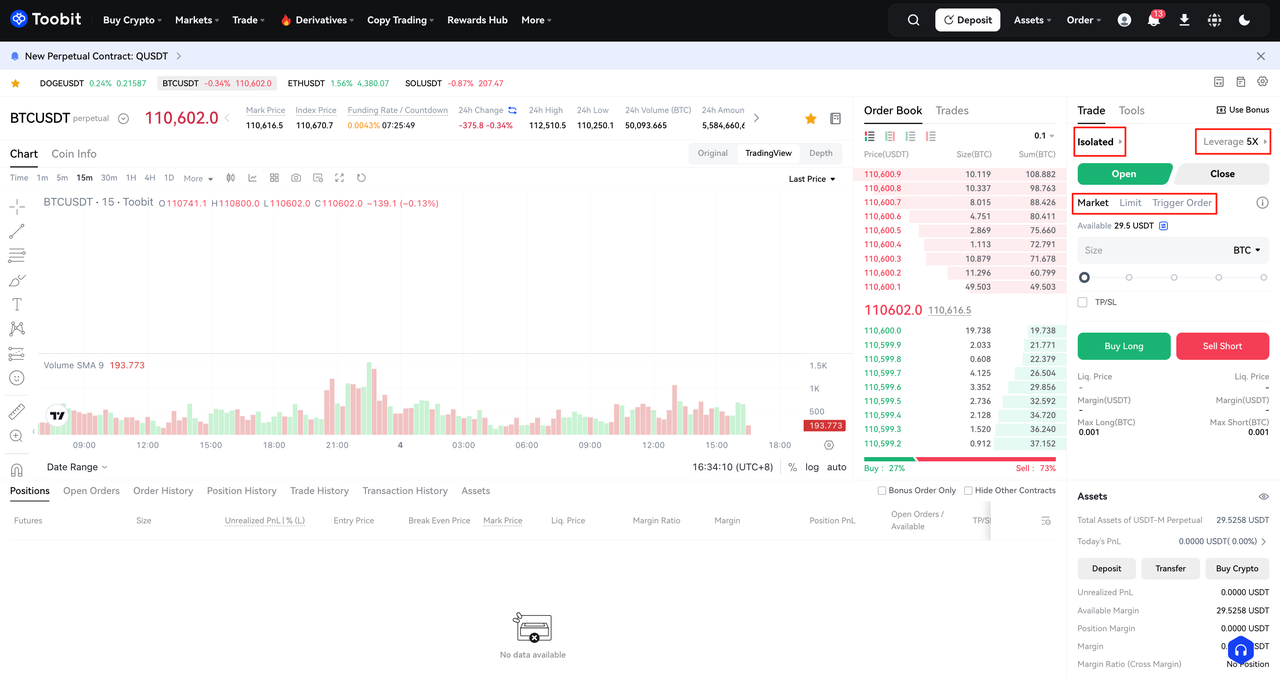The image size is (1280, 678).
Task: Open the Last Price dropdown
Action: tap(812, 179)
